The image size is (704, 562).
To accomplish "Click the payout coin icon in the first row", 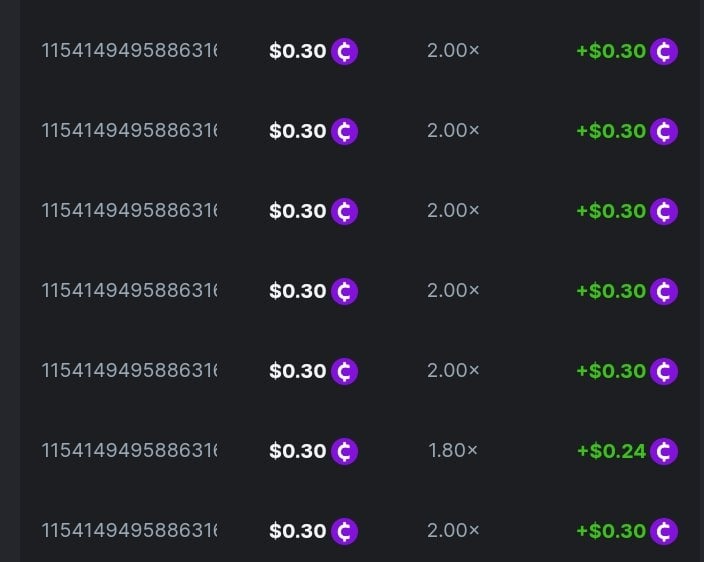I will pyautogui.click(x=664, y=51).
